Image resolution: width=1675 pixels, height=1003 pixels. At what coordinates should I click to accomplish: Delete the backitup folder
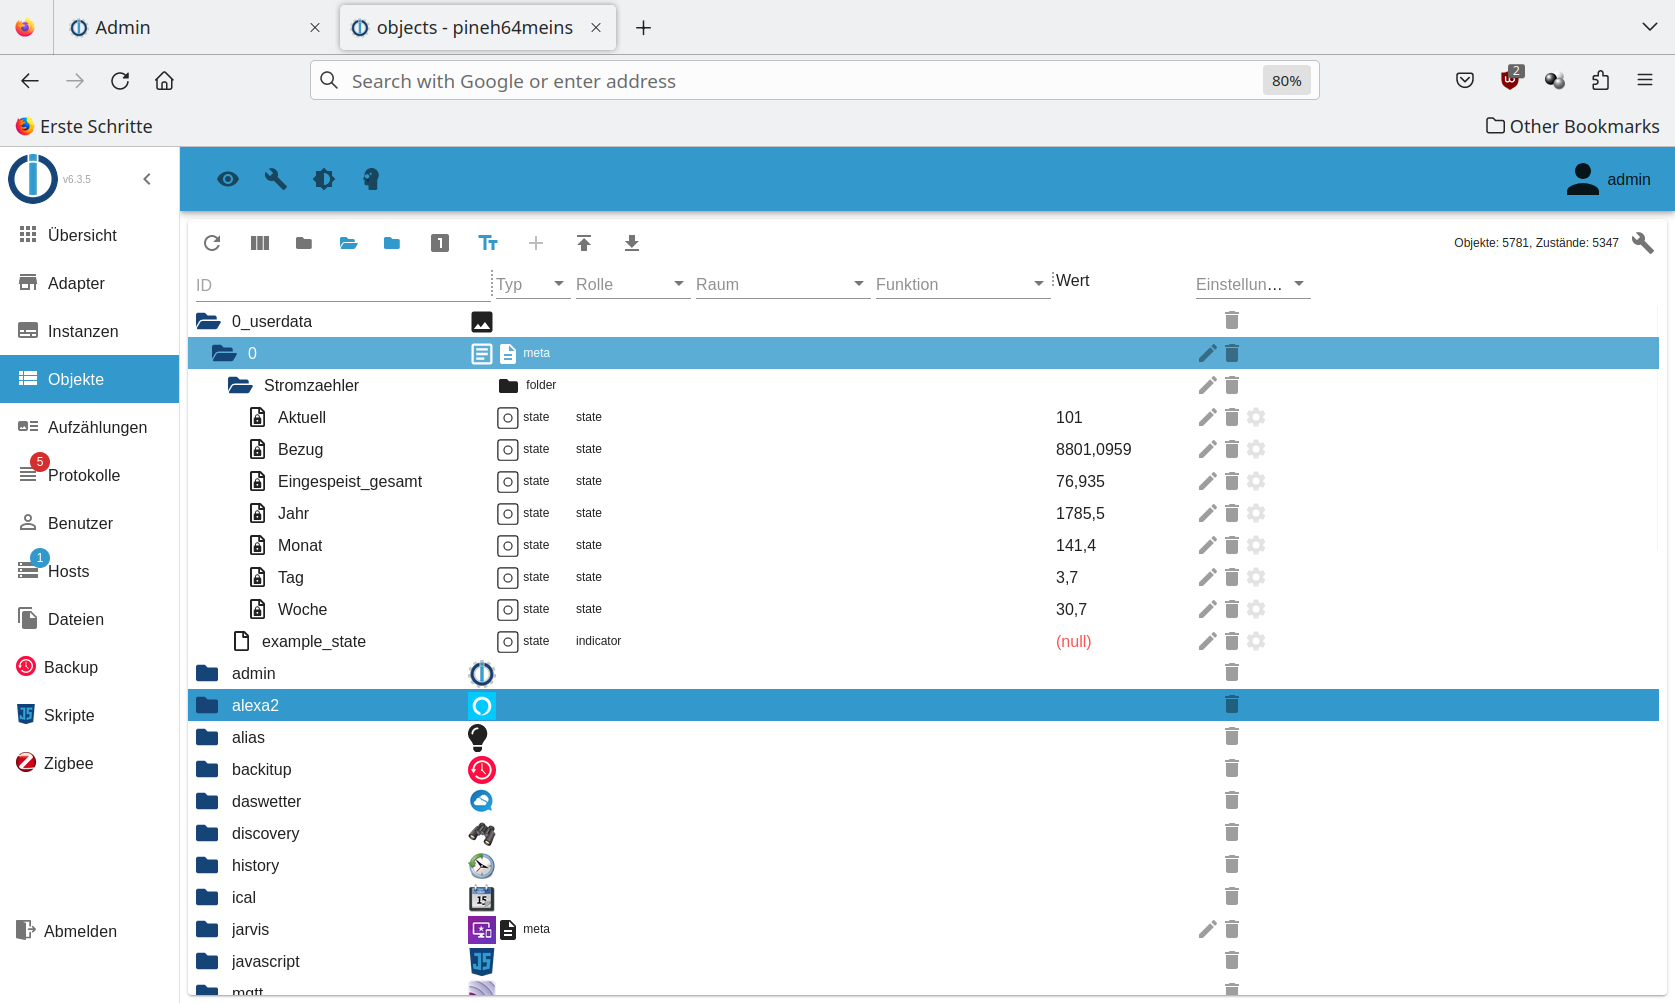click(x=1232, y=769)
